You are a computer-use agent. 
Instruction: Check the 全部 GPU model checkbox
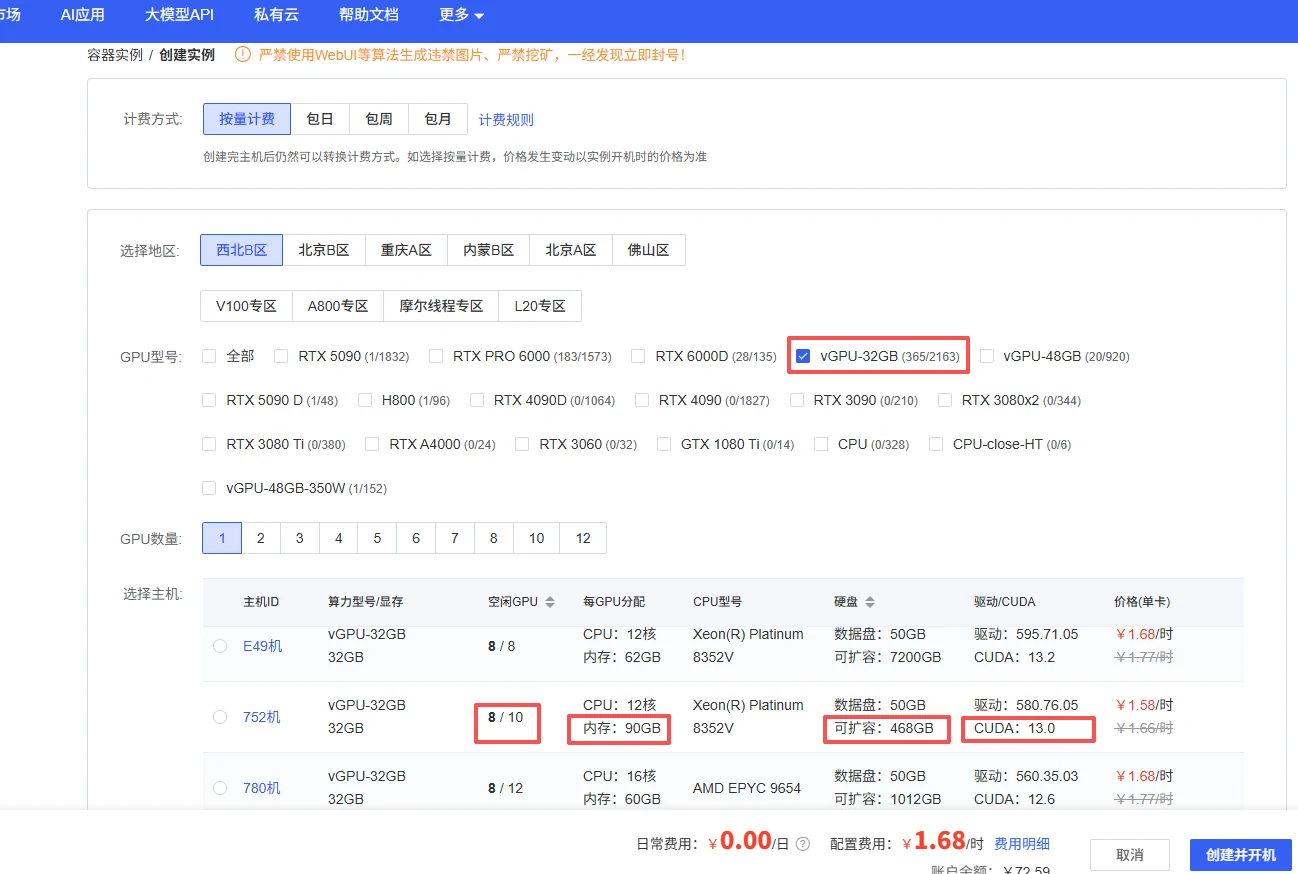[x=209, y=356]
